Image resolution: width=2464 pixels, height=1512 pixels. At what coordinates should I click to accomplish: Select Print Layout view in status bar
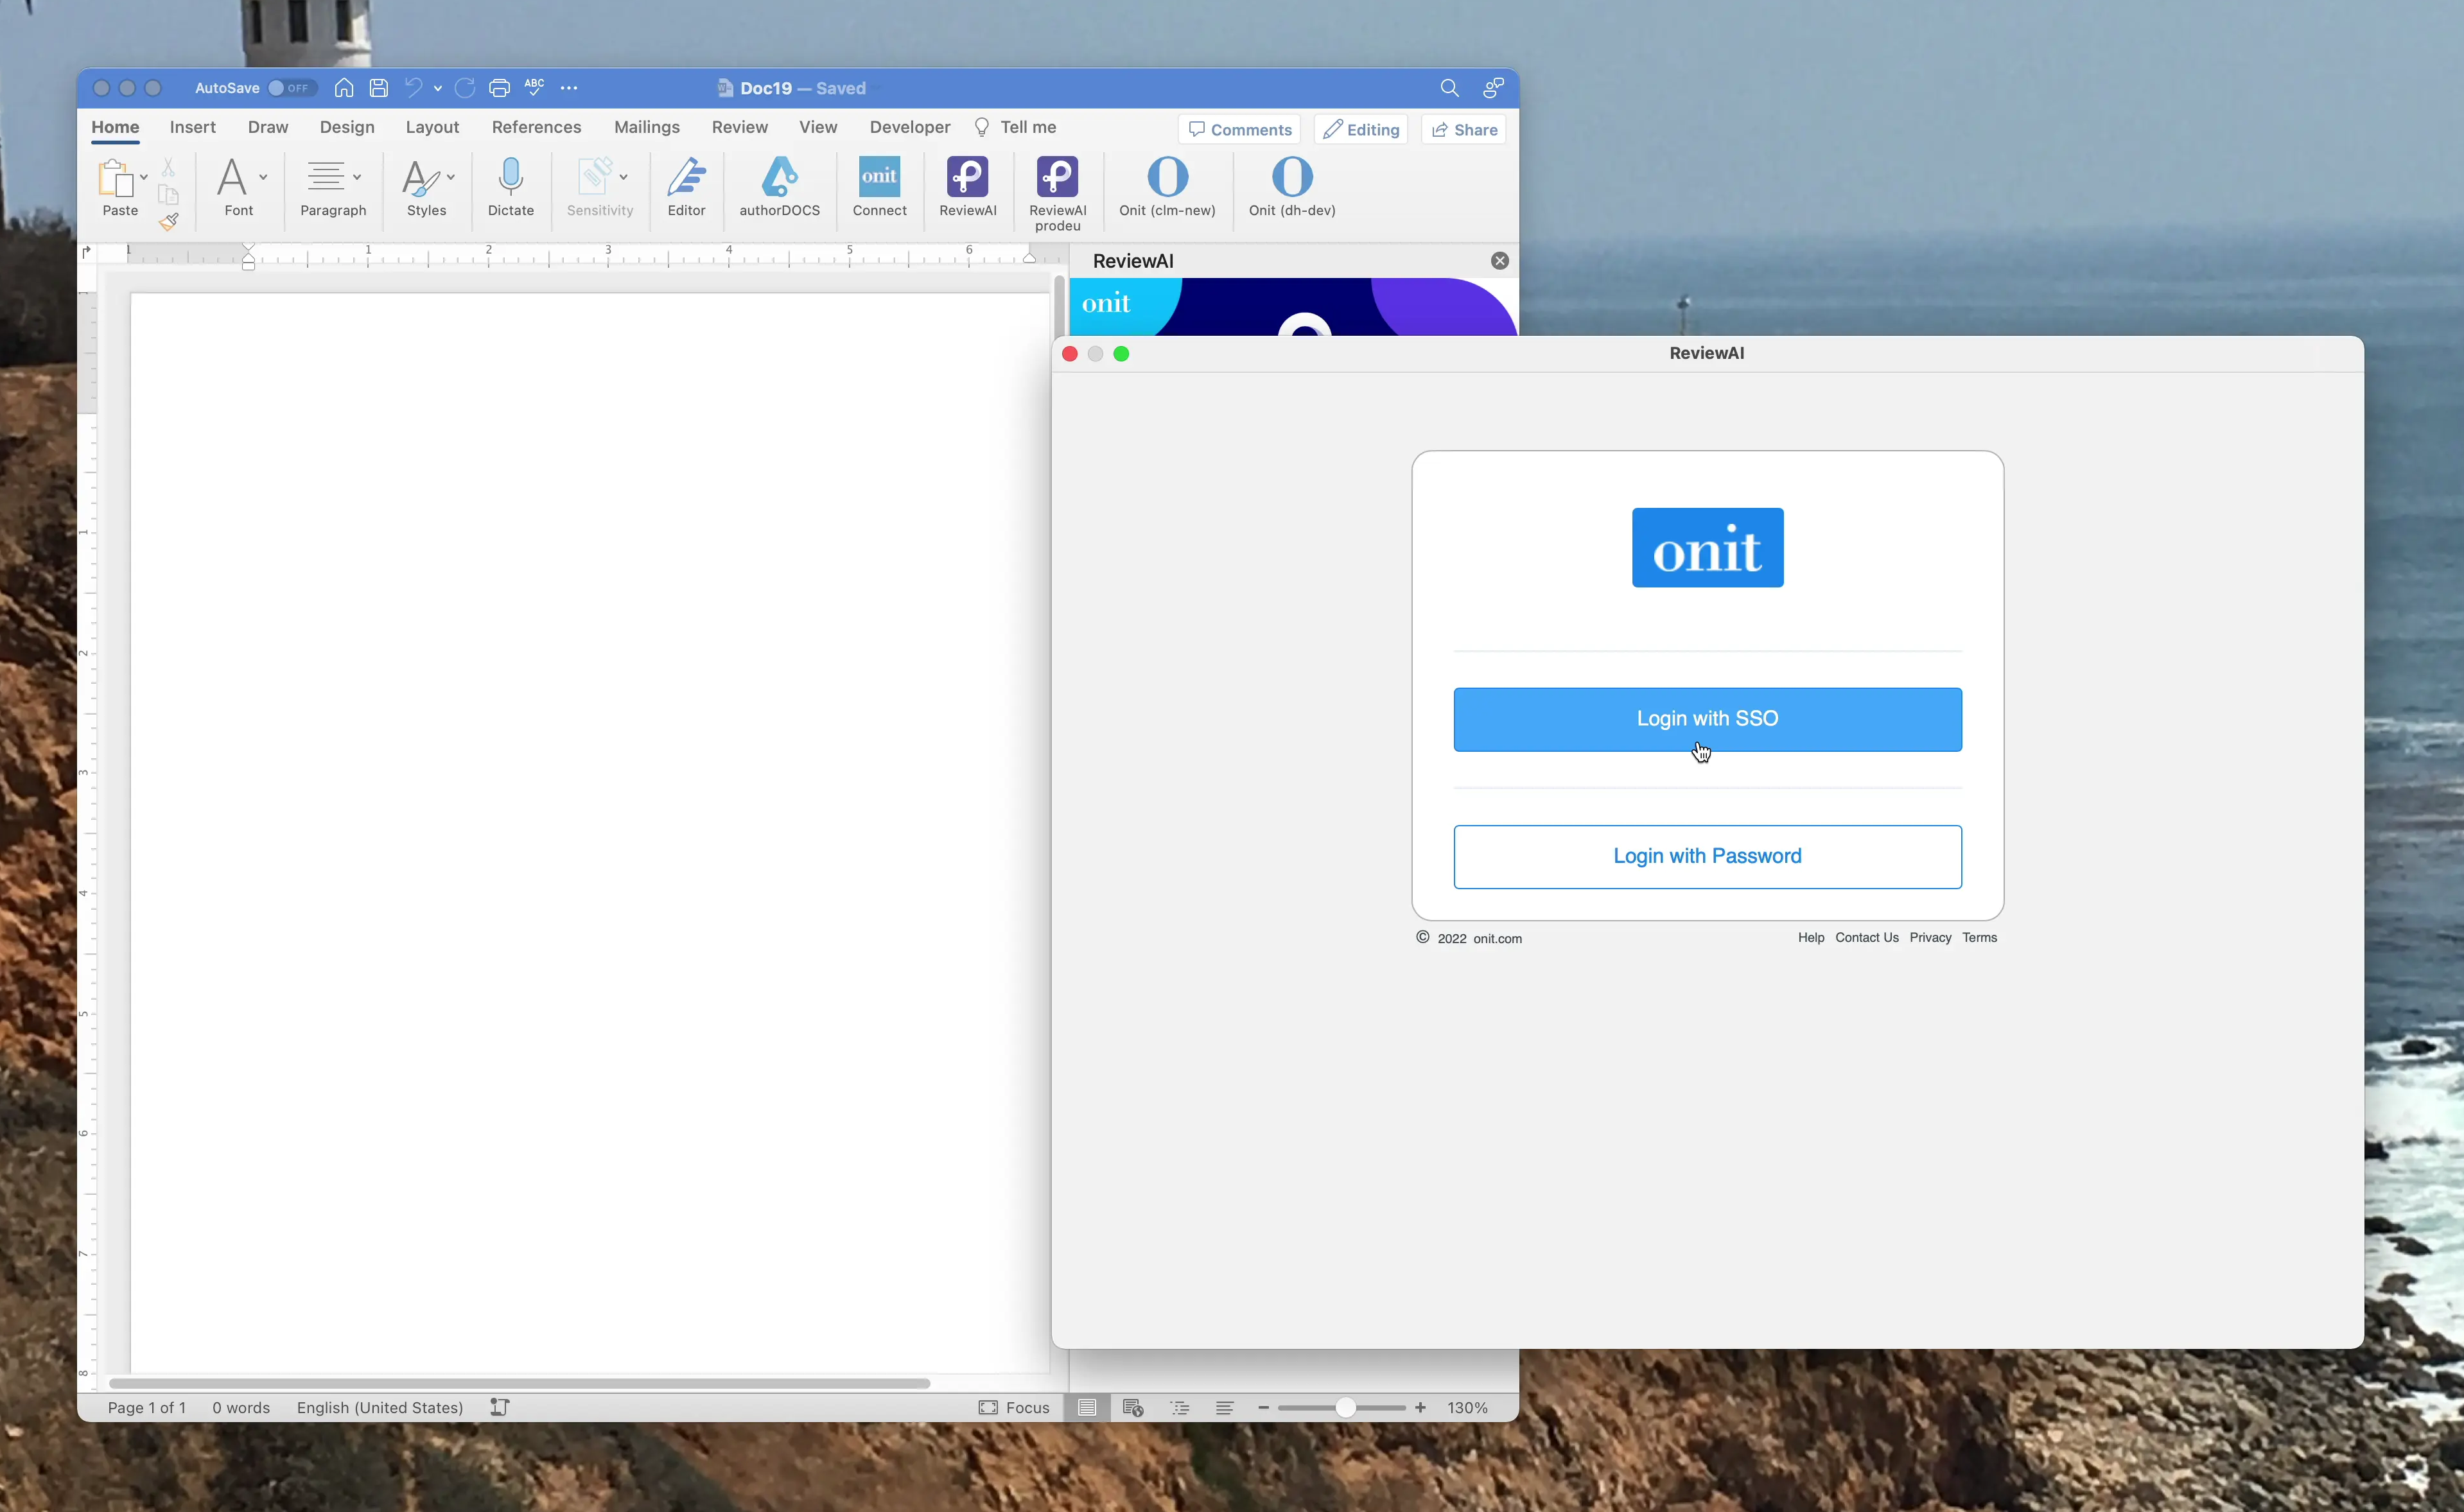click(1087, 1407)
